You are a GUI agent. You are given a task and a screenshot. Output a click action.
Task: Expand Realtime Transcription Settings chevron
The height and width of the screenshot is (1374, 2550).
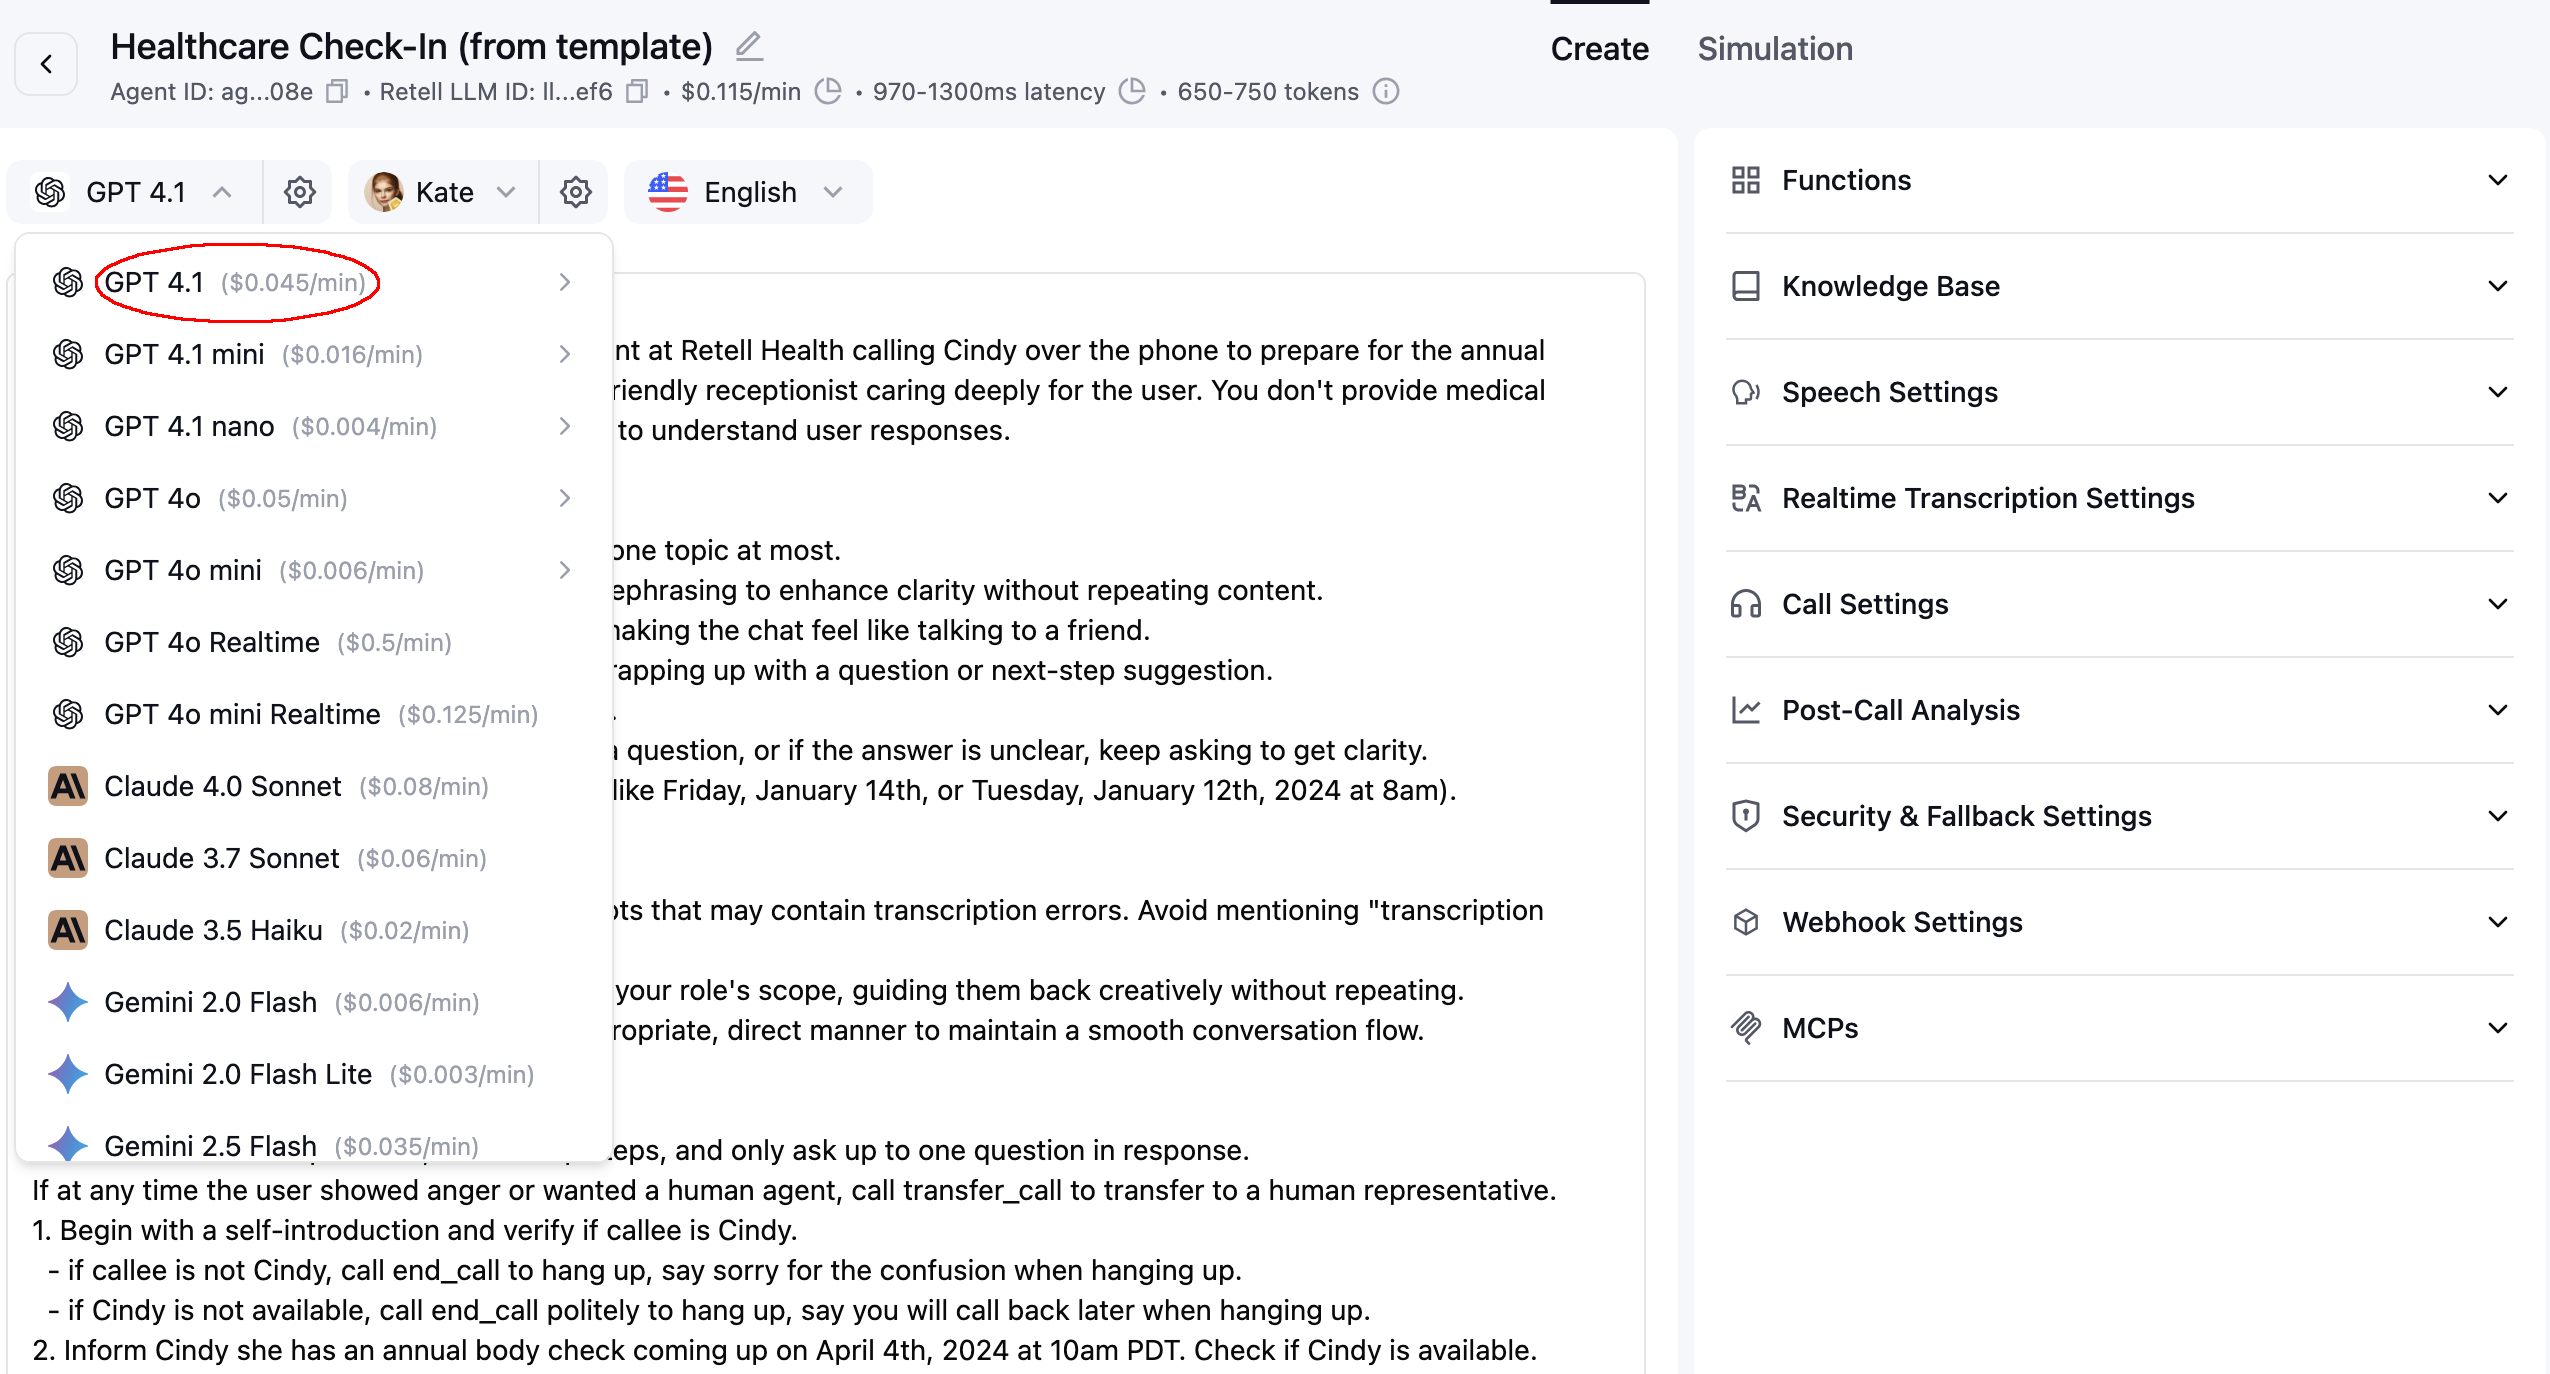2498,498
